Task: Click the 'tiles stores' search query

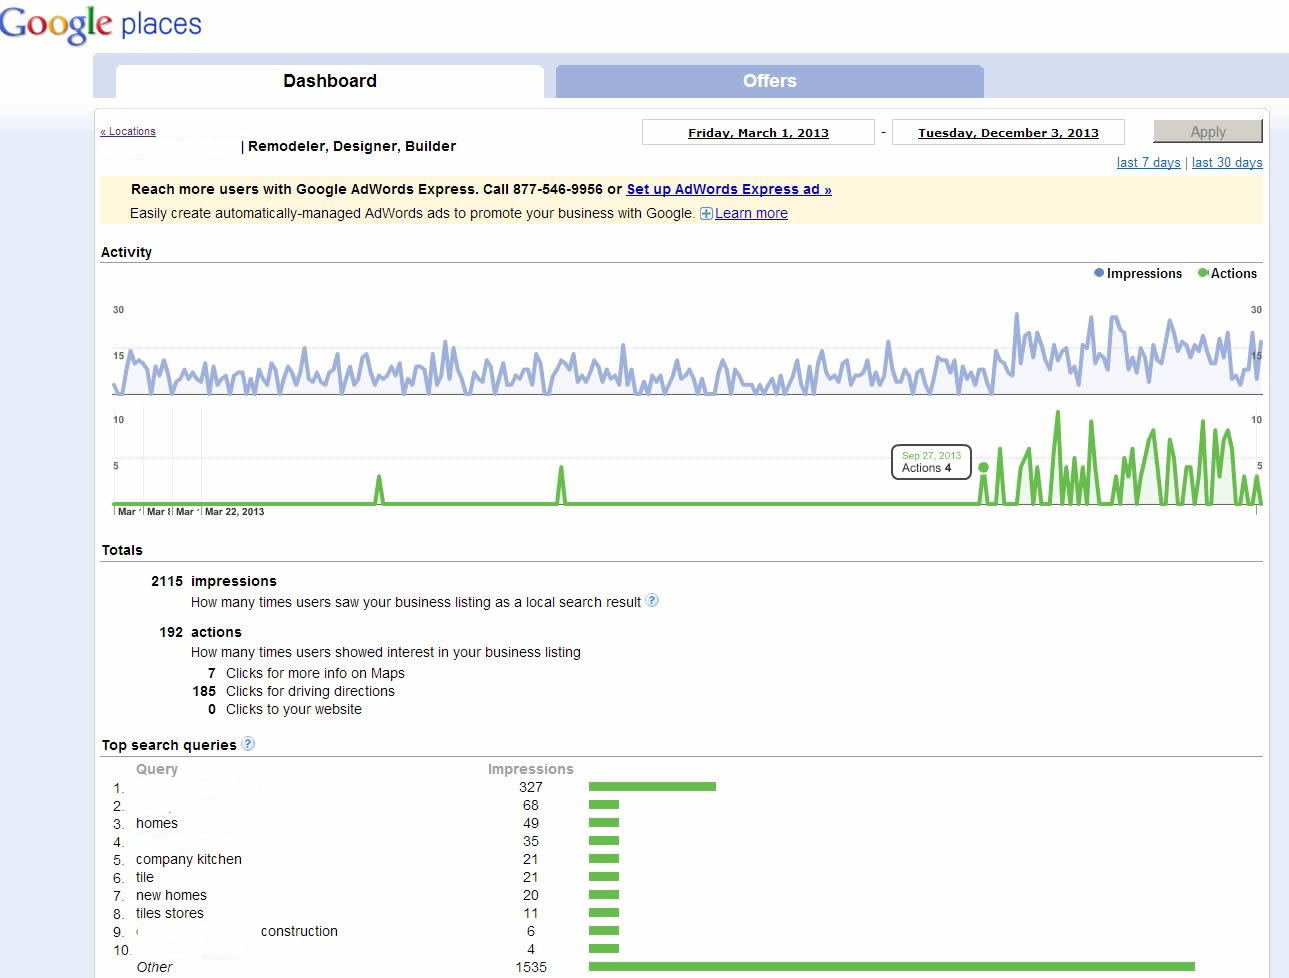Action: [x=170, y=913]
